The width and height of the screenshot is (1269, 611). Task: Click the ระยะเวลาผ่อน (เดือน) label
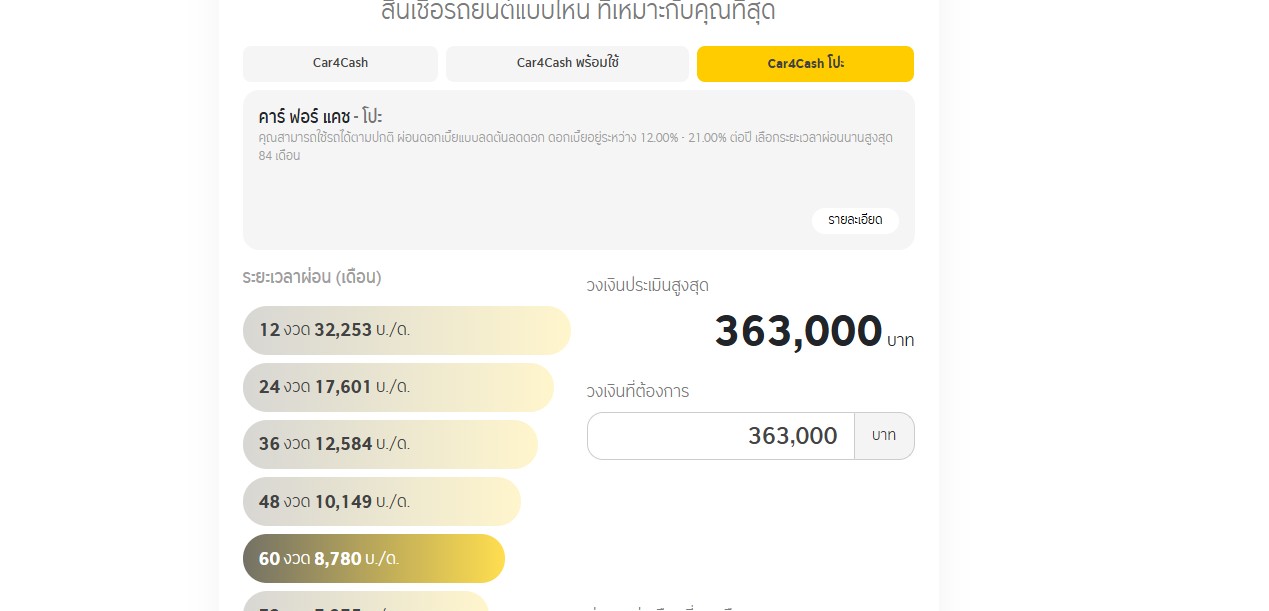pos(311,277)
